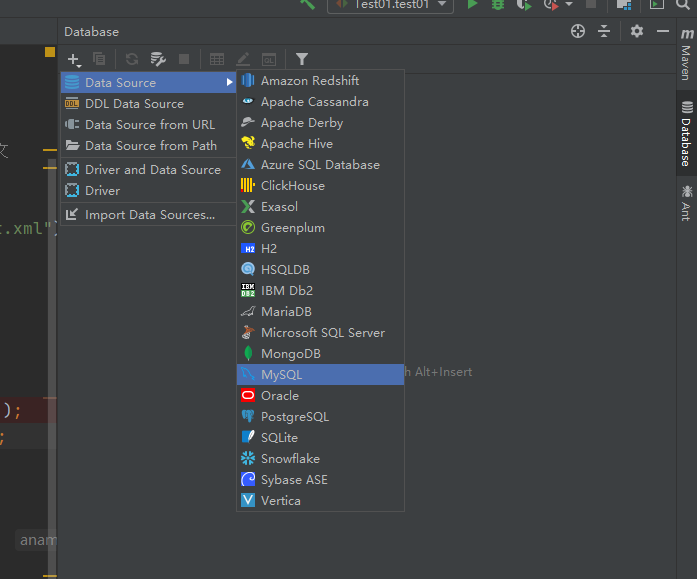
Task: Click Import Data Sources... menu item
Action: coord(148,215)
